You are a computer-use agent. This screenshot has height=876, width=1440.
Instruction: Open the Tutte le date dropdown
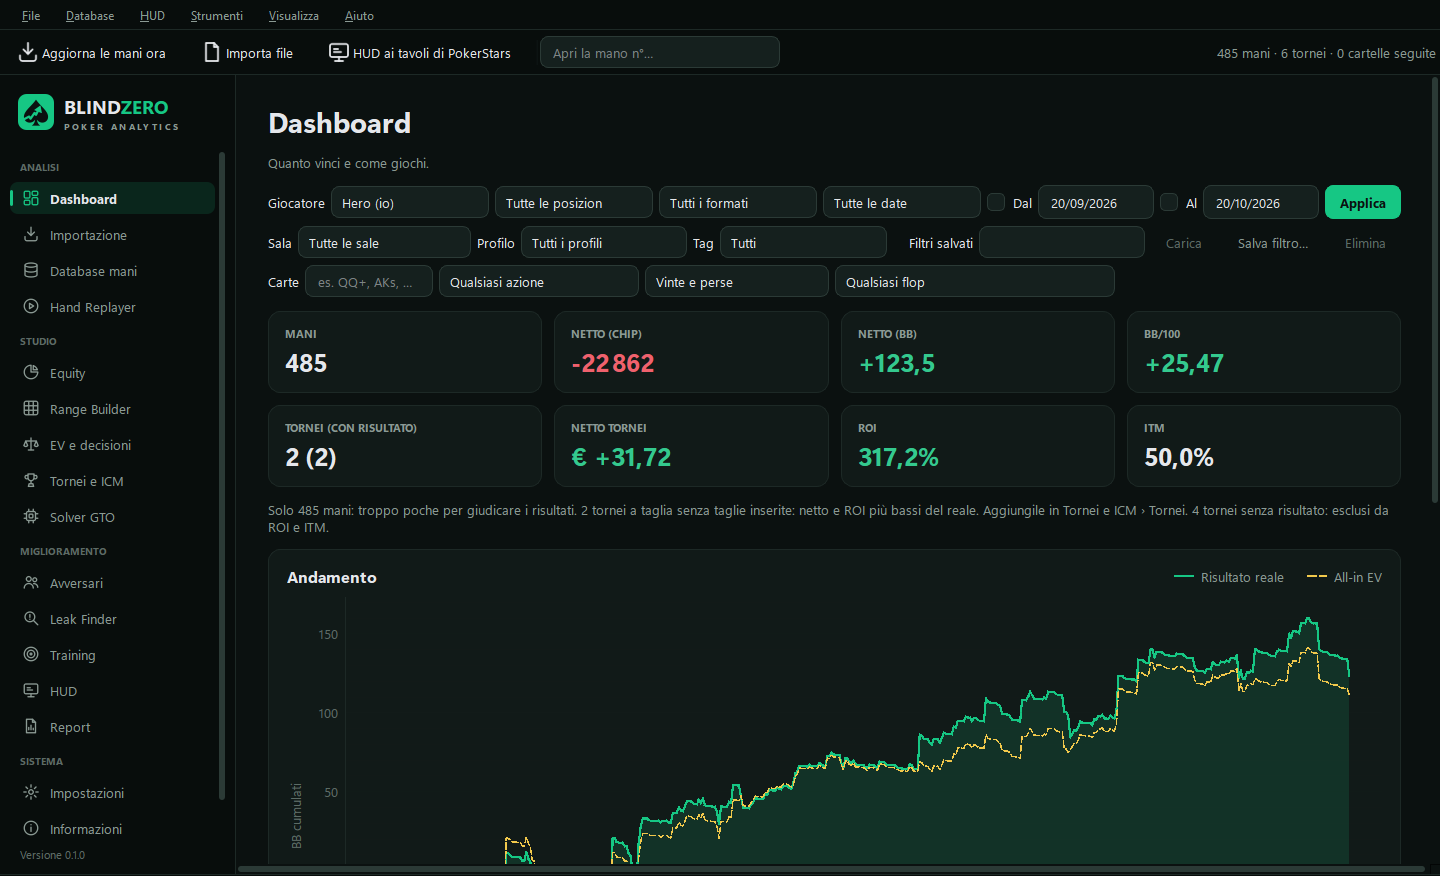[902, 202]
